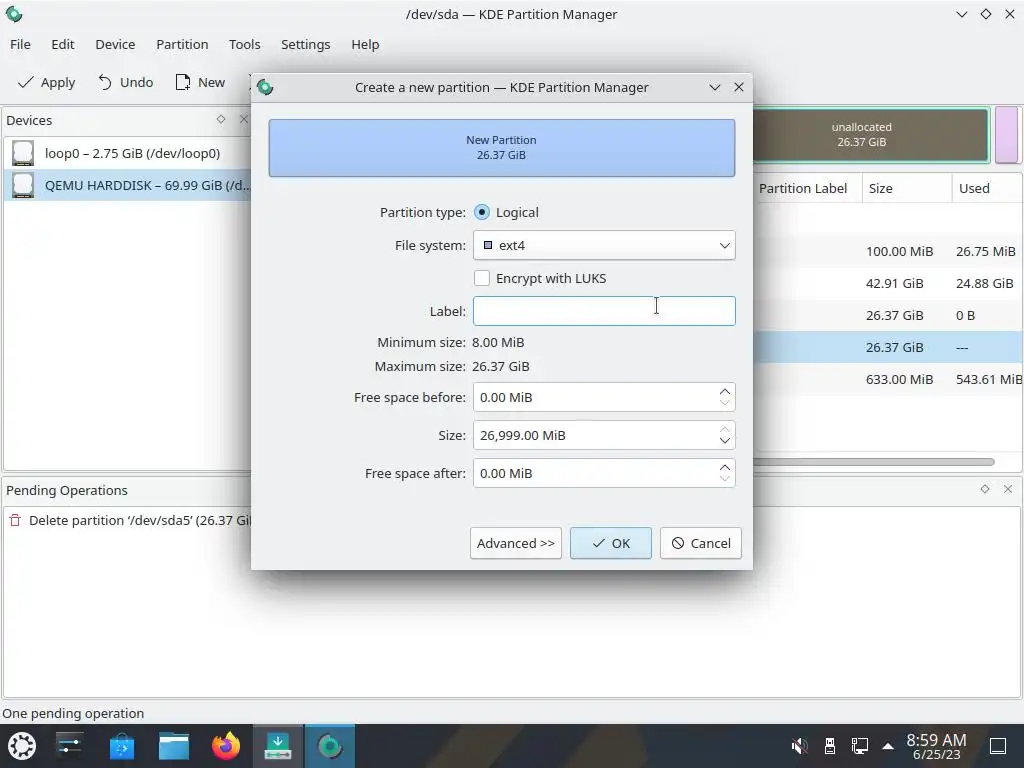This screenshot has width=1024, height=768.
Task: Click the New partition toolbar button
Action: [200, 82]
